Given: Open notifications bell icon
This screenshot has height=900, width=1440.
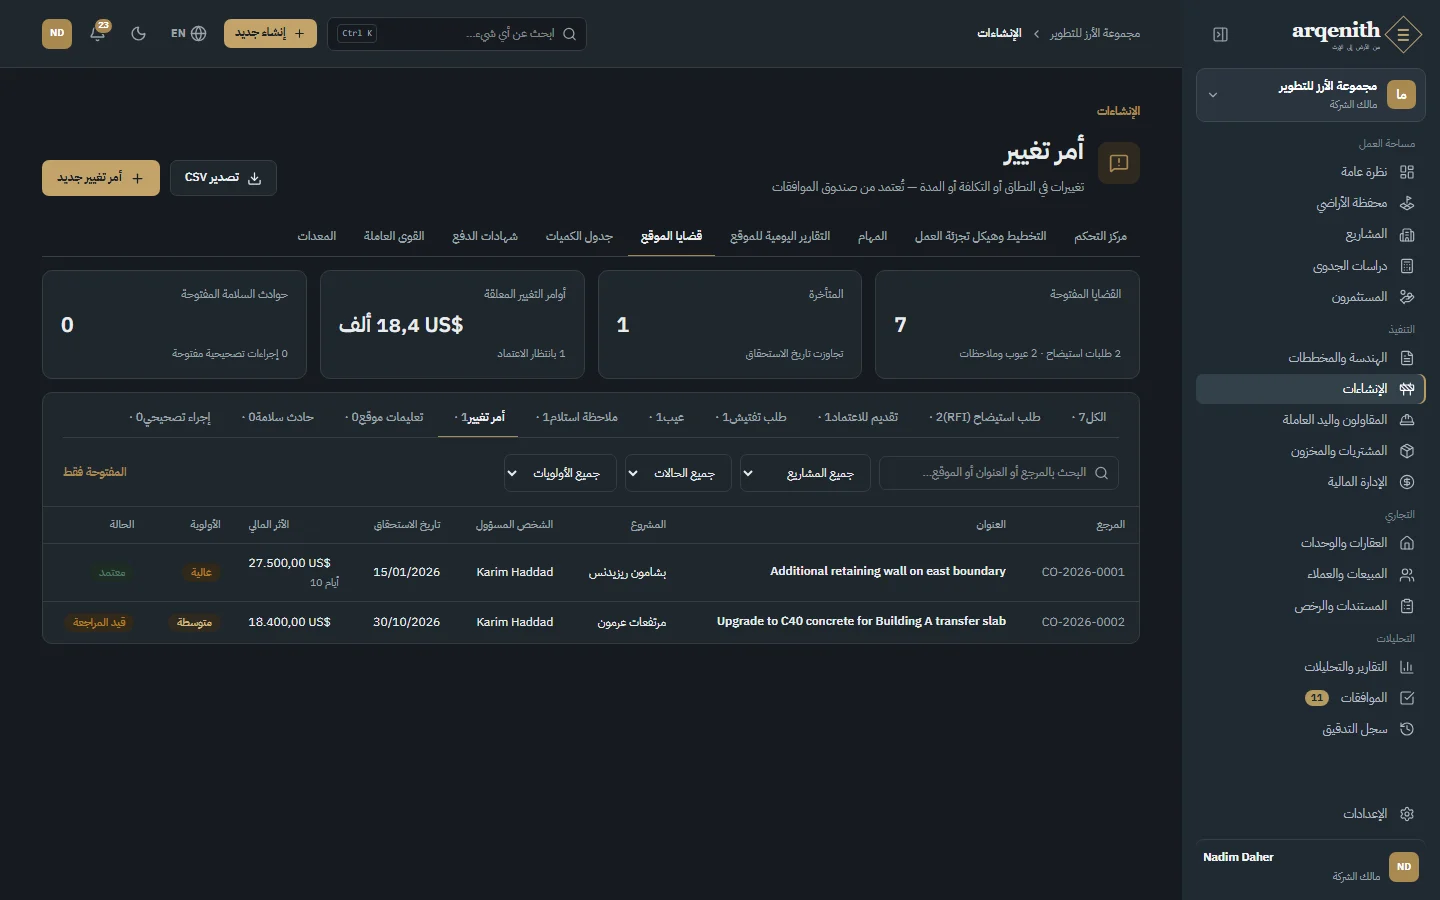Looking at the screenshot, I should [98, 33].
